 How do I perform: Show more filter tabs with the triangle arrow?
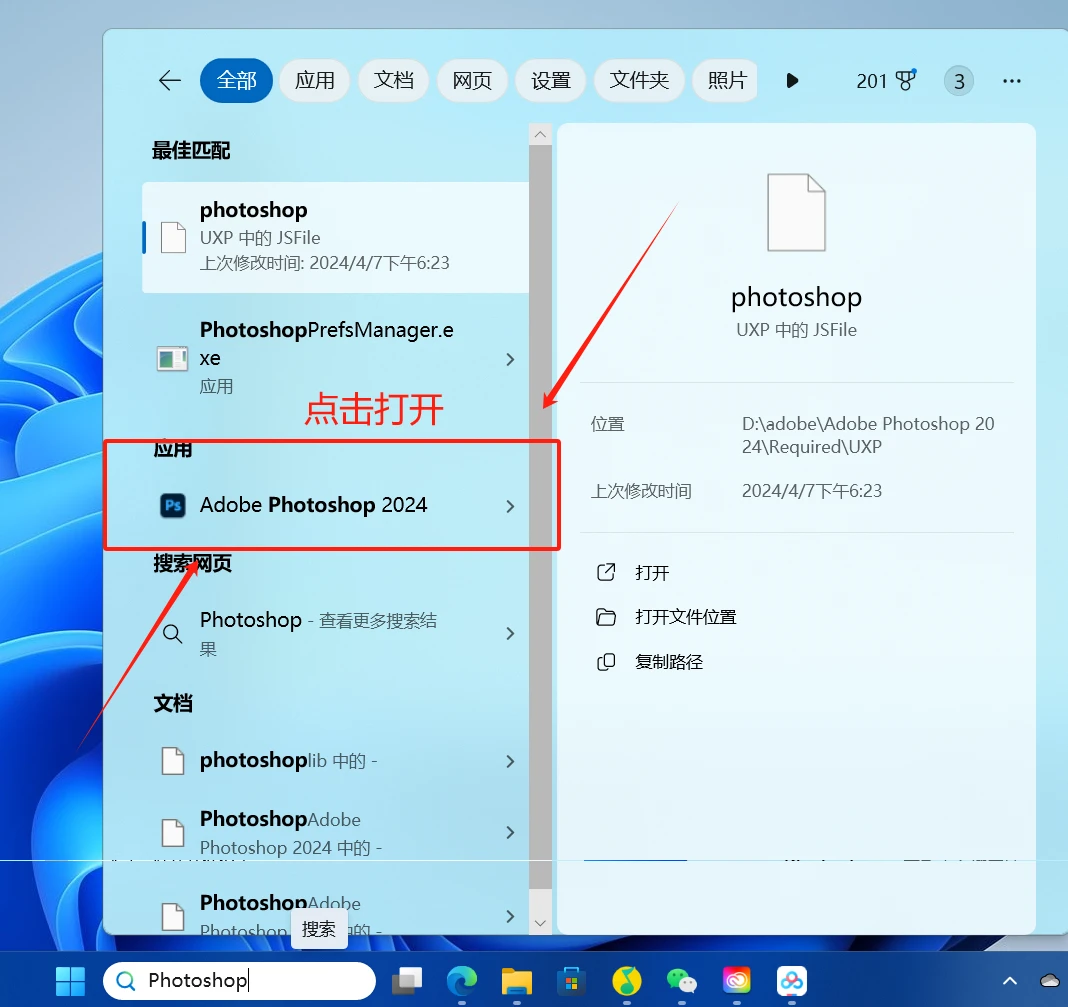coord(791,80)
